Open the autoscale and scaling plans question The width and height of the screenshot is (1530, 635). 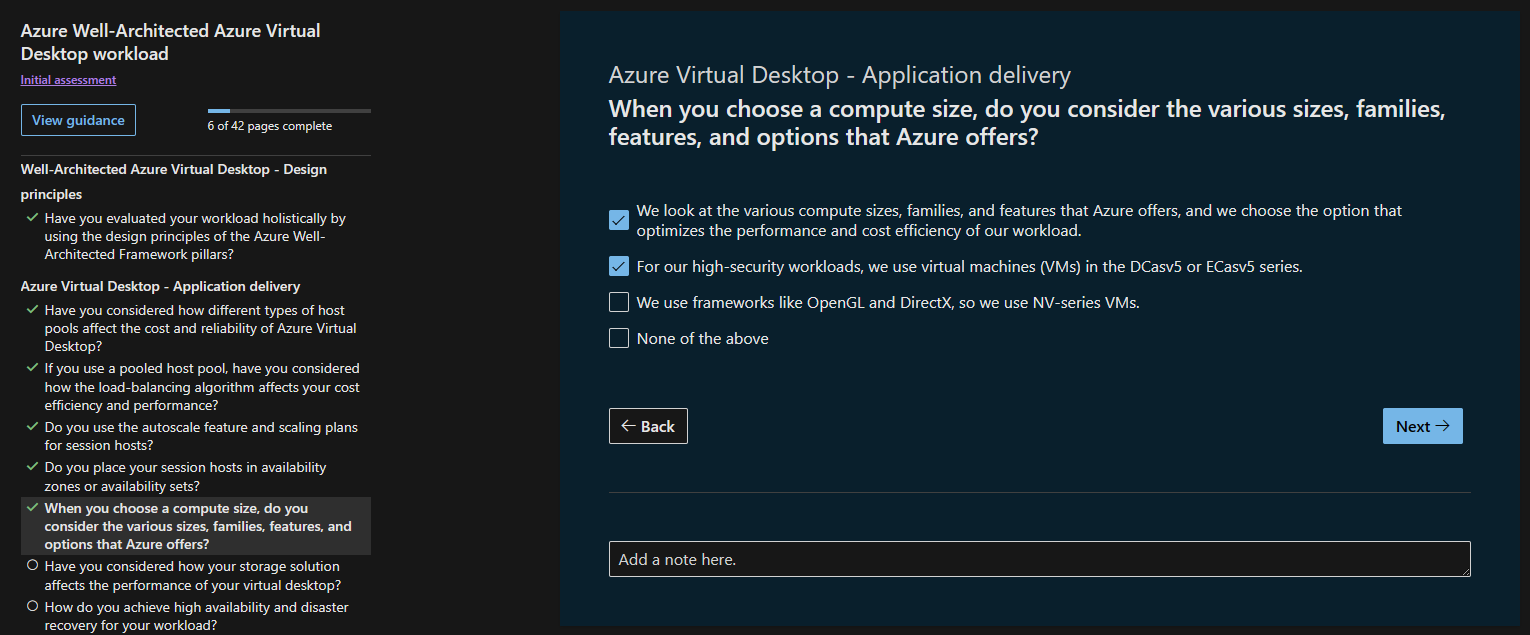tap(200, 436)
